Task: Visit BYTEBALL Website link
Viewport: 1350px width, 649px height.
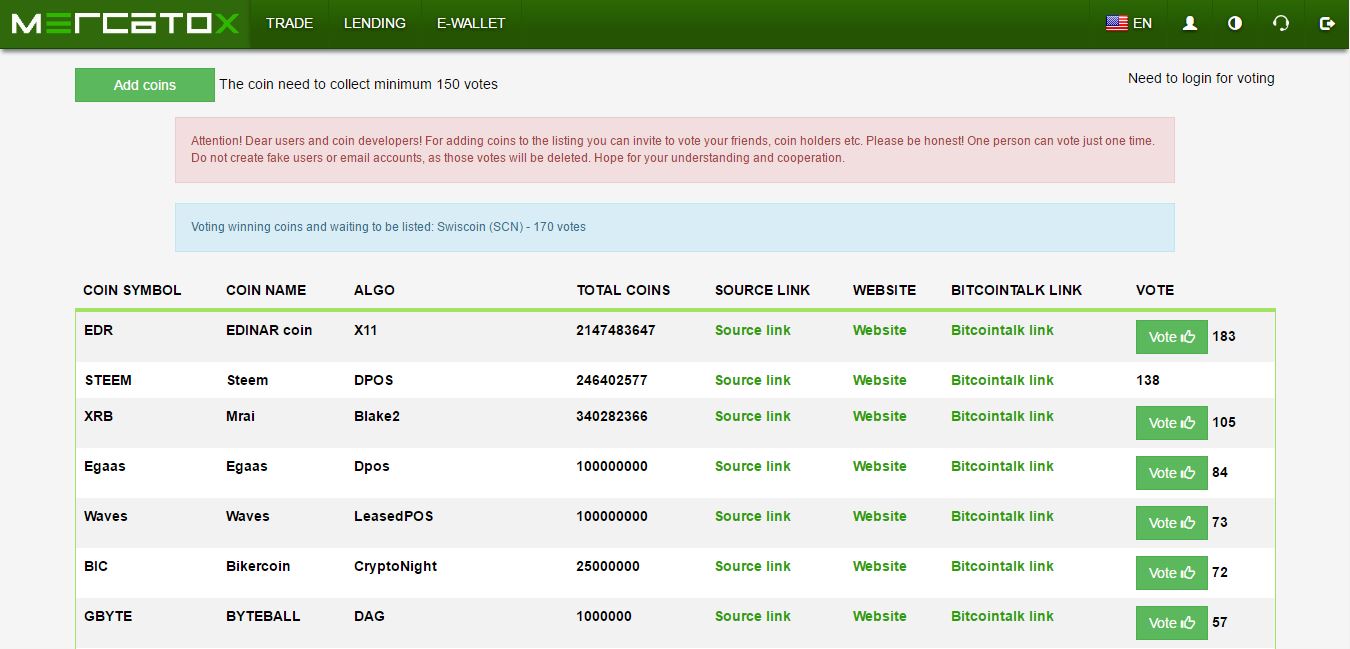Action: (880, 616)
